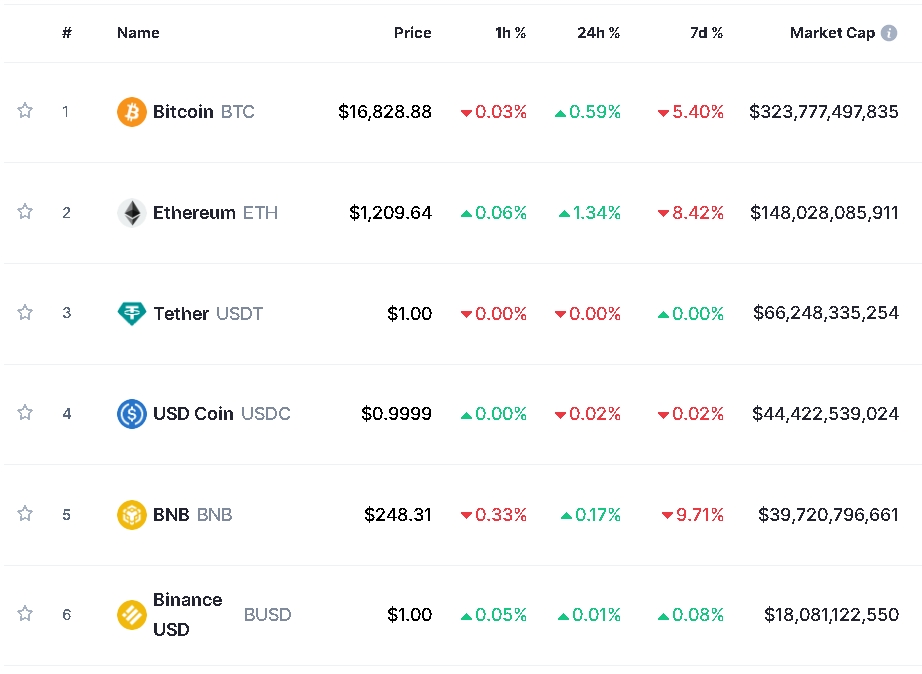Viewport: 922px width, 674px height.
Task: Click the Market Cap info icon
Action: (x=889, y=33)
